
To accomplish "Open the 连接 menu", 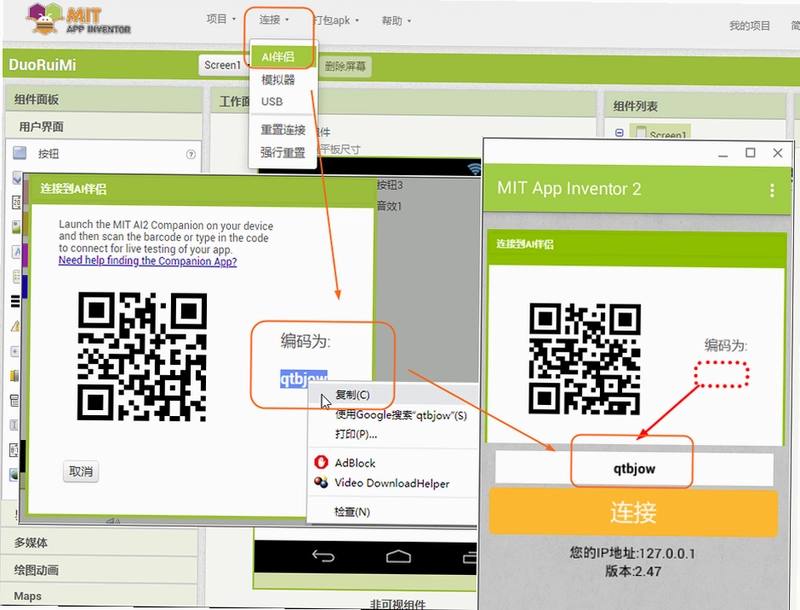I will click(x=274, y=19).
